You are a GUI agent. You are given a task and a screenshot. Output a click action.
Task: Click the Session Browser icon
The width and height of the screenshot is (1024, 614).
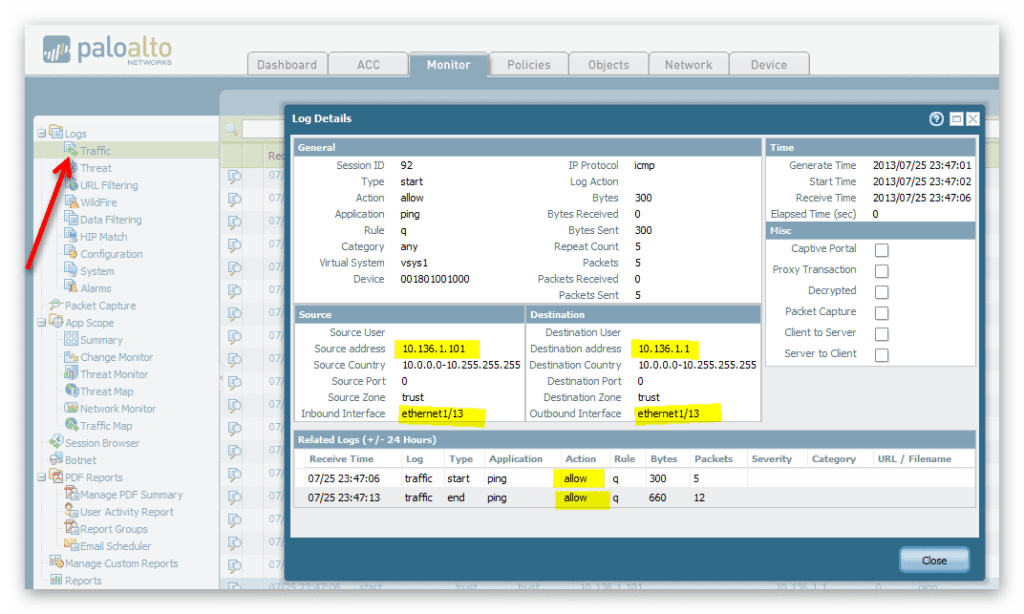click(56, 442)
